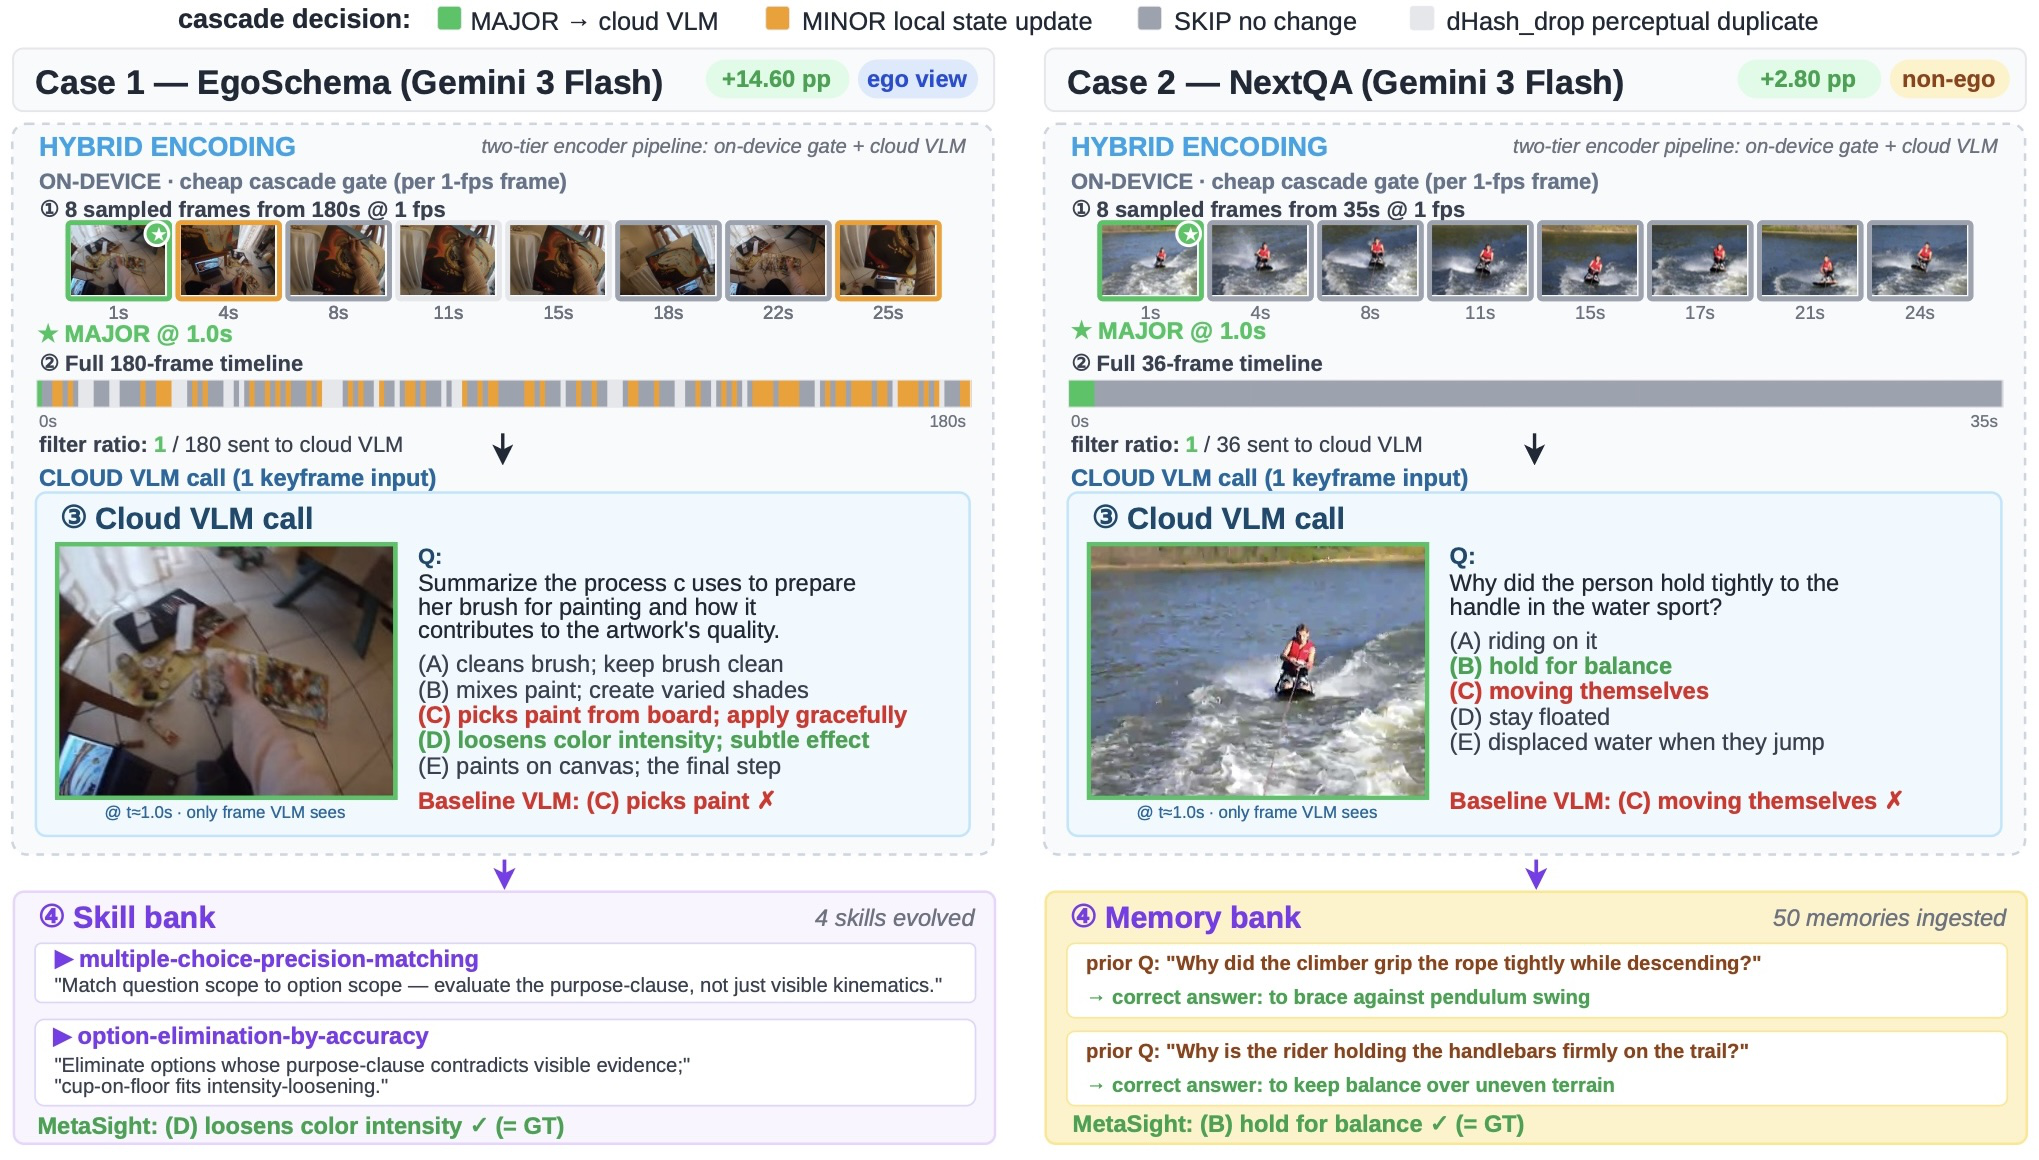Open the climber rope prior Q memory card
2039x1160 pixels.
point(1536,980)
